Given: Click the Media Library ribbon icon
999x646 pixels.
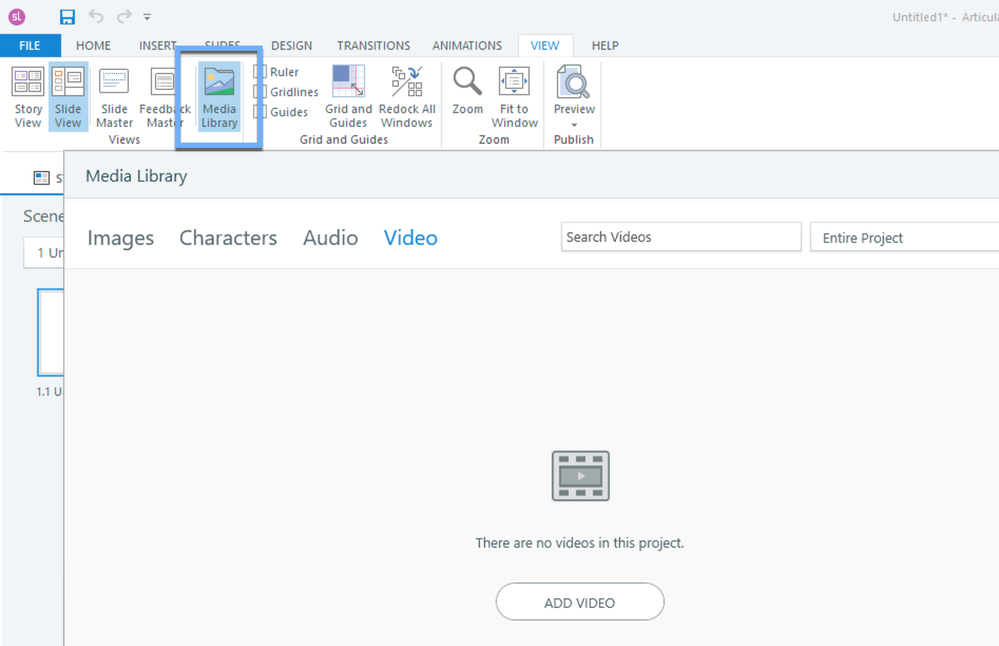Looking at the screenshot, I should [219, 97].
